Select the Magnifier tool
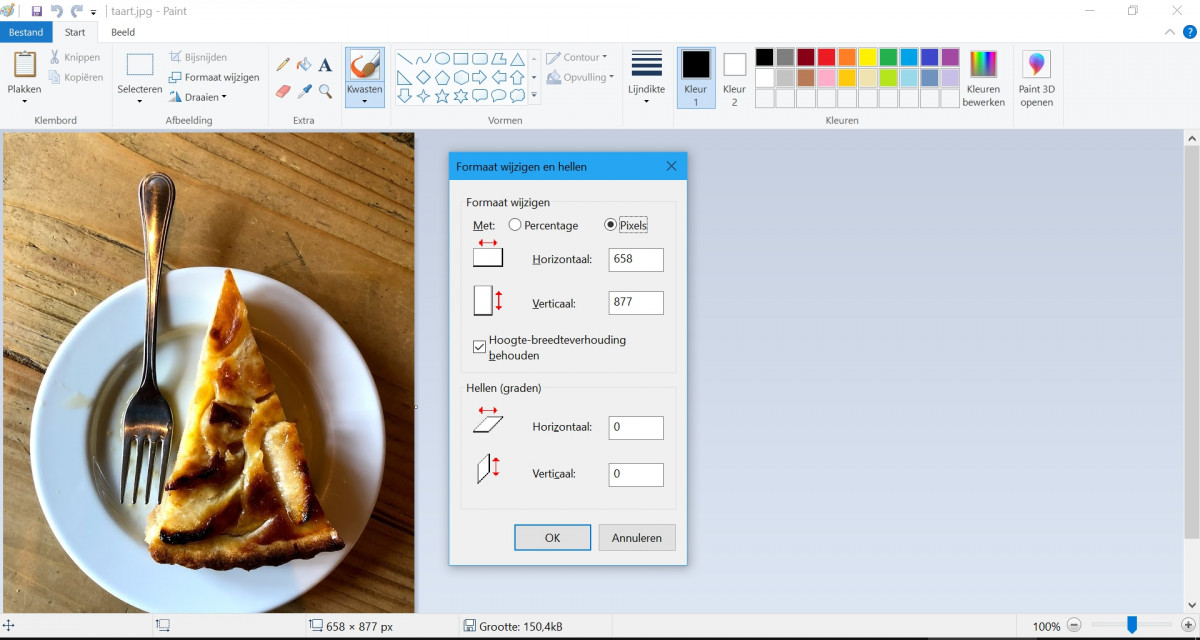This screenshot has height=640, width=1200. click(325, 91)
